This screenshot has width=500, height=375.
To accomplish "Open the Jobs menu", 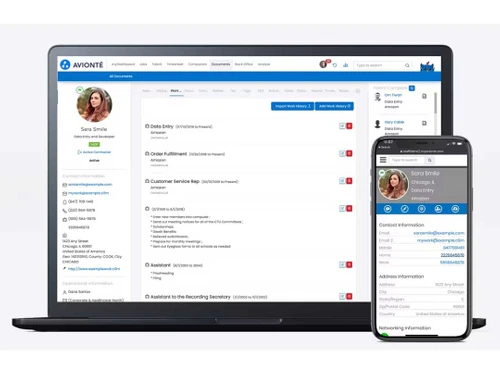I will click(x=143, y=64).
